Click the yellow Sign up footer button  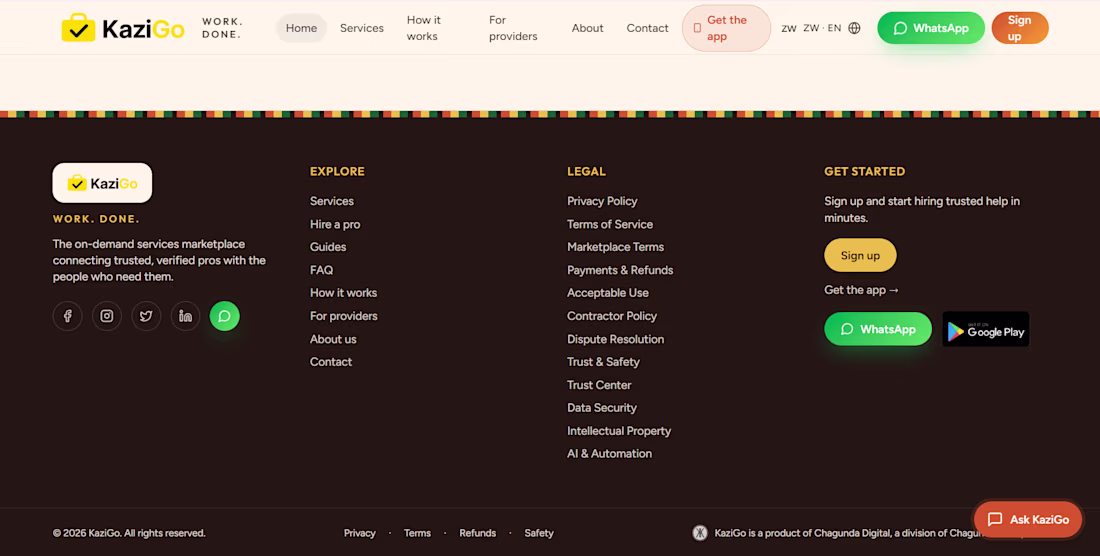pyautogui.click(x=860, y=255)
